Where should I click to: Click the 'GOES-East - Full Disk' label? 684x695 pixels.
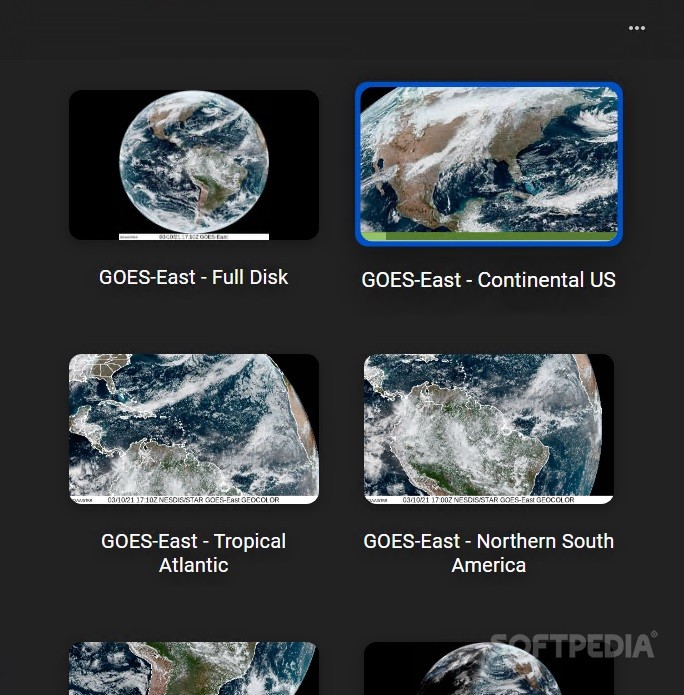[x=194, y=277]
